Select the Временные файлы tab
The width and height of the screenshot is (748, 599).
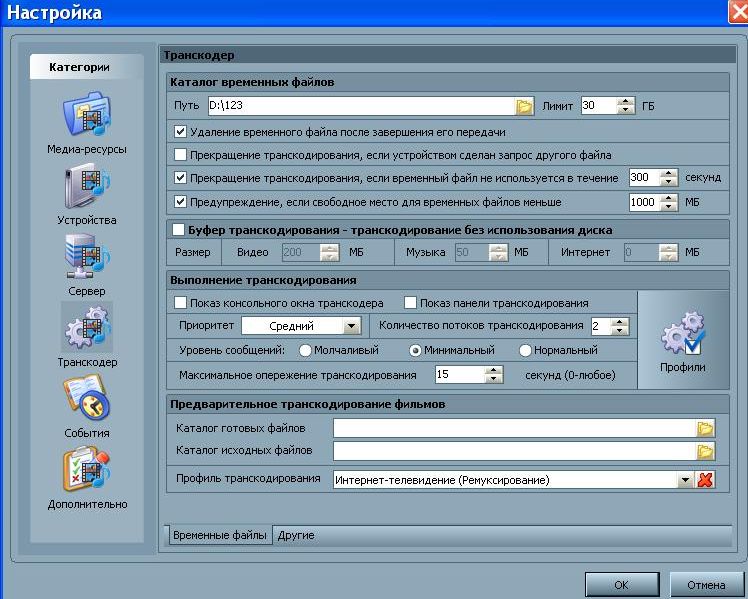pyautogui.click(x=219, y=535)
